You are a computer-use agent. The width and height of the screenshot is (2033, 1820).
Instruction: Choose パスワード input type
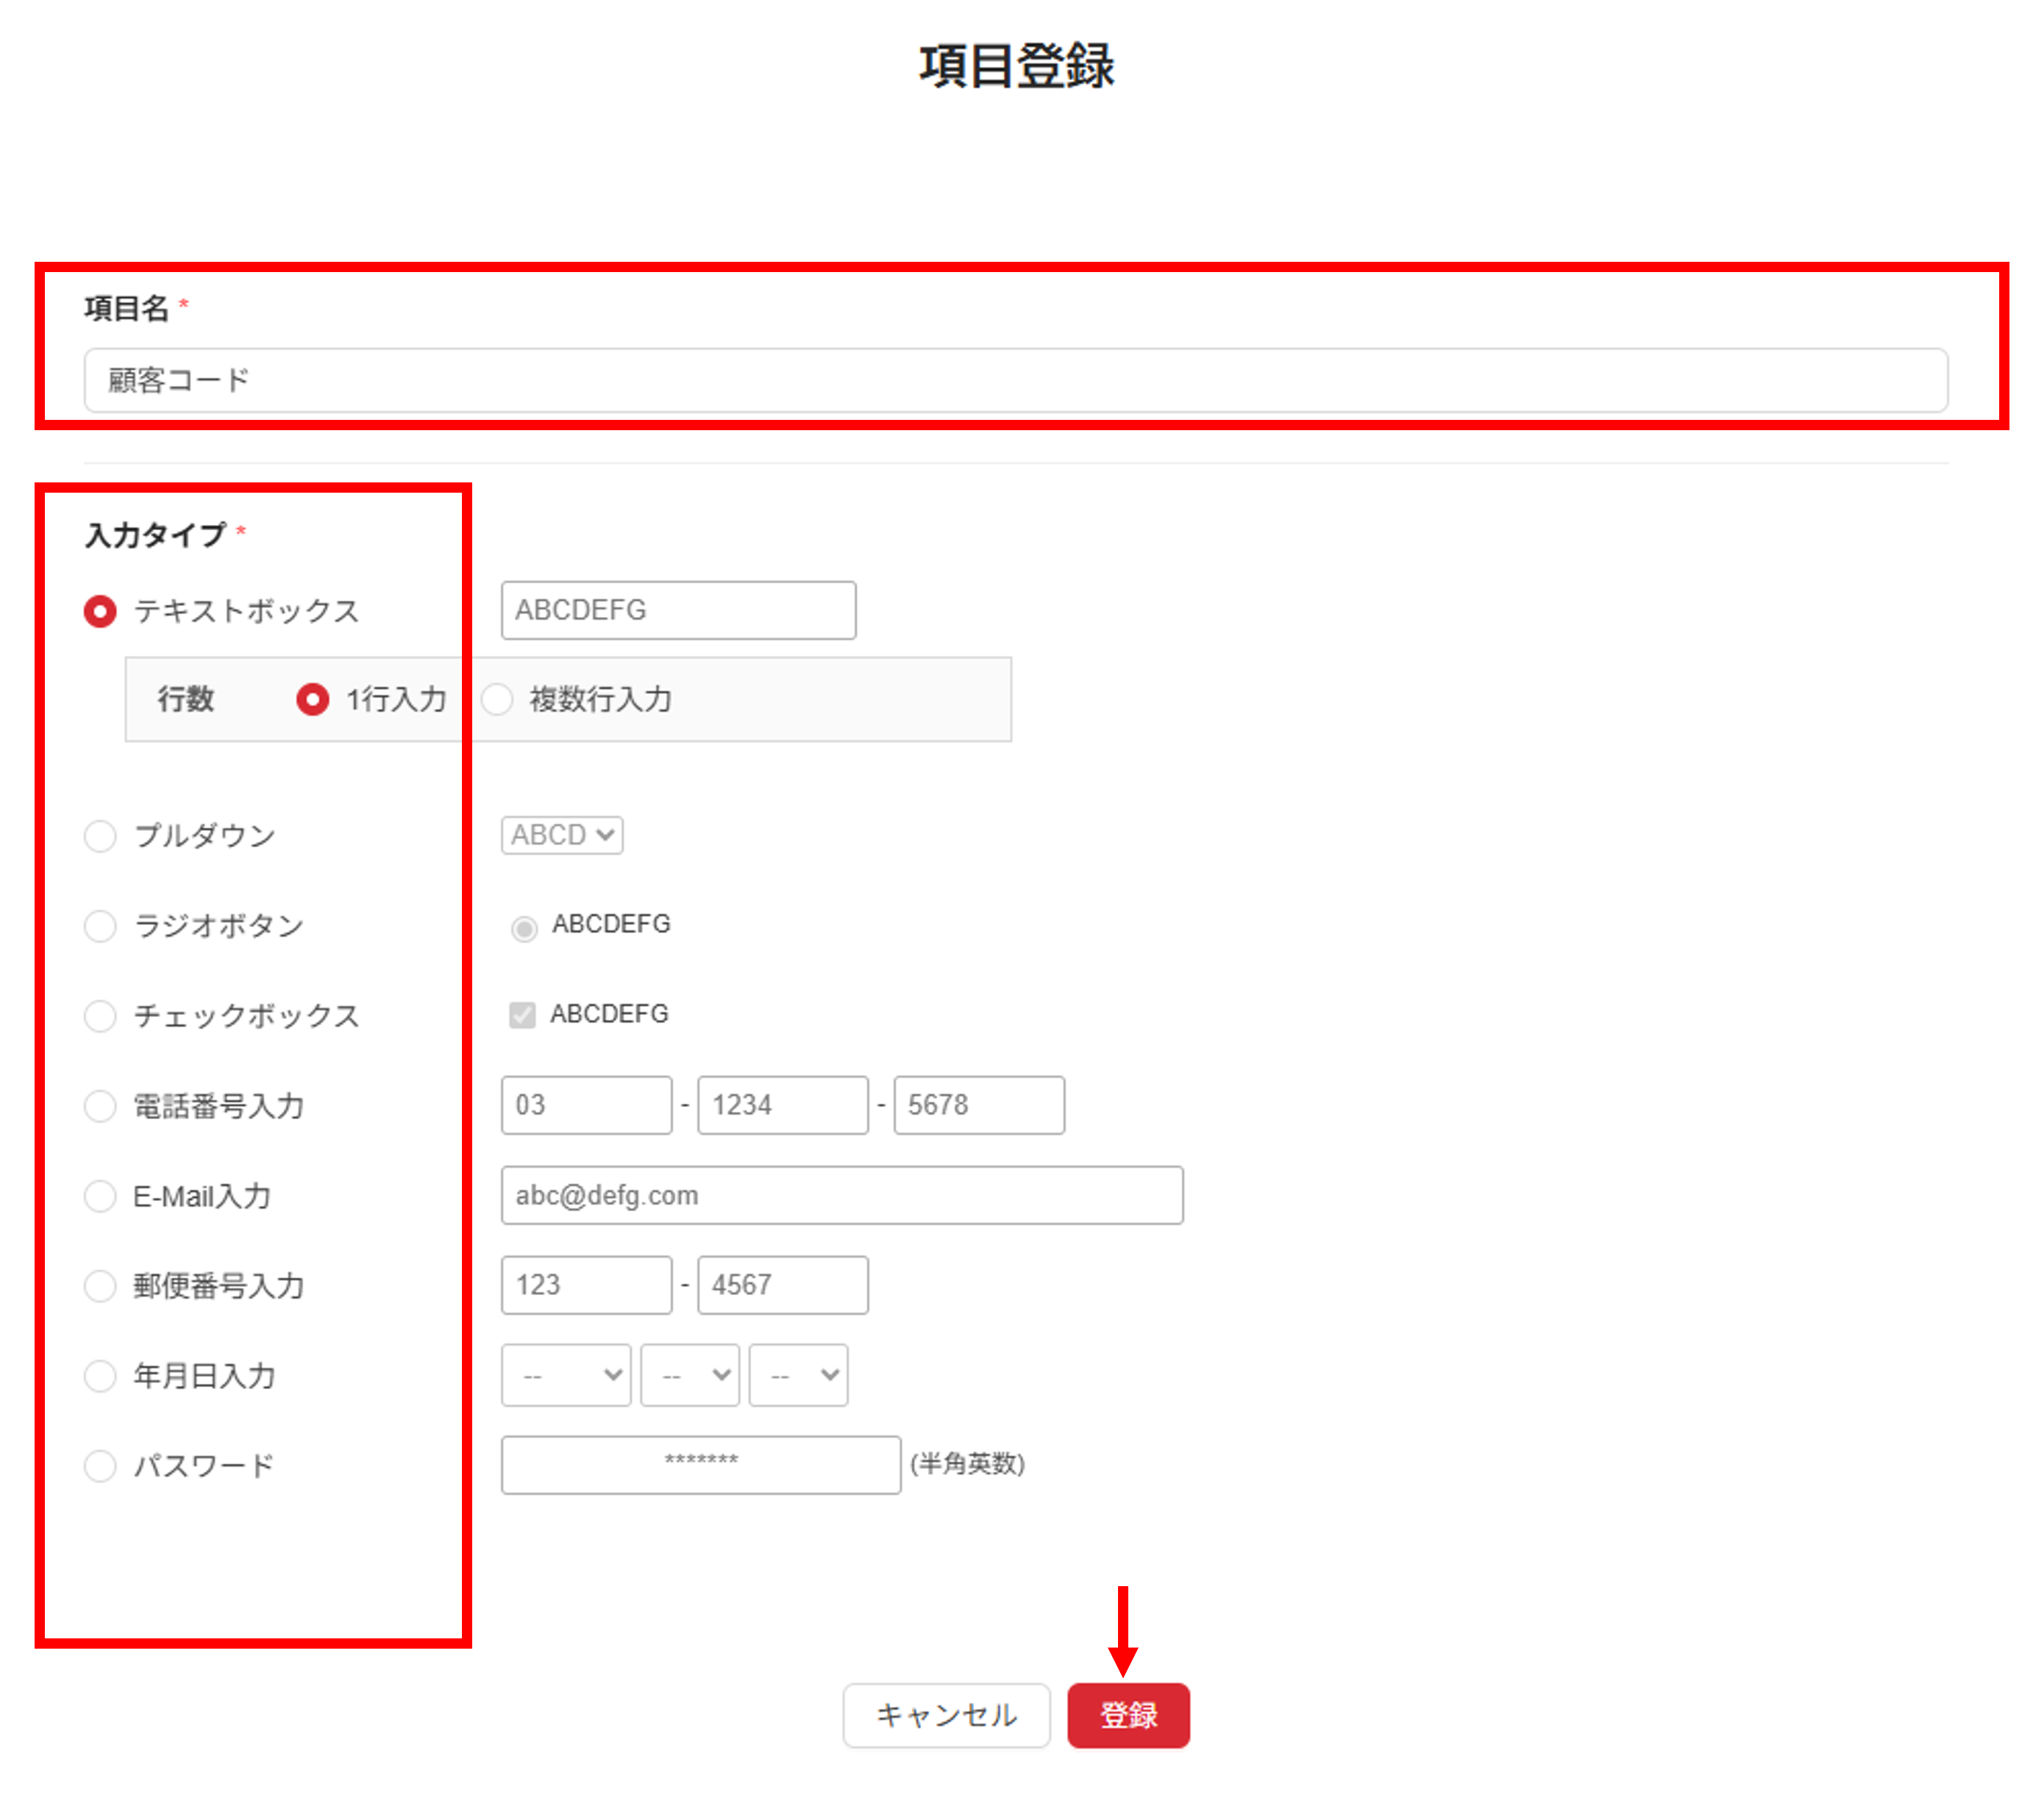[x=100, y=1466]
